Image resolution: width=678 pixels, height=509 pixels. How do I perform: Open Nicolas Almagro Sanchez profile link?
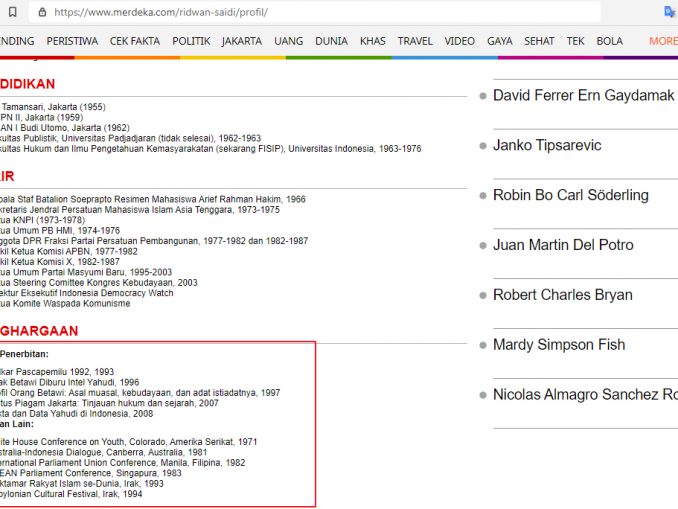pyautogui.click(x=585, y=394)
